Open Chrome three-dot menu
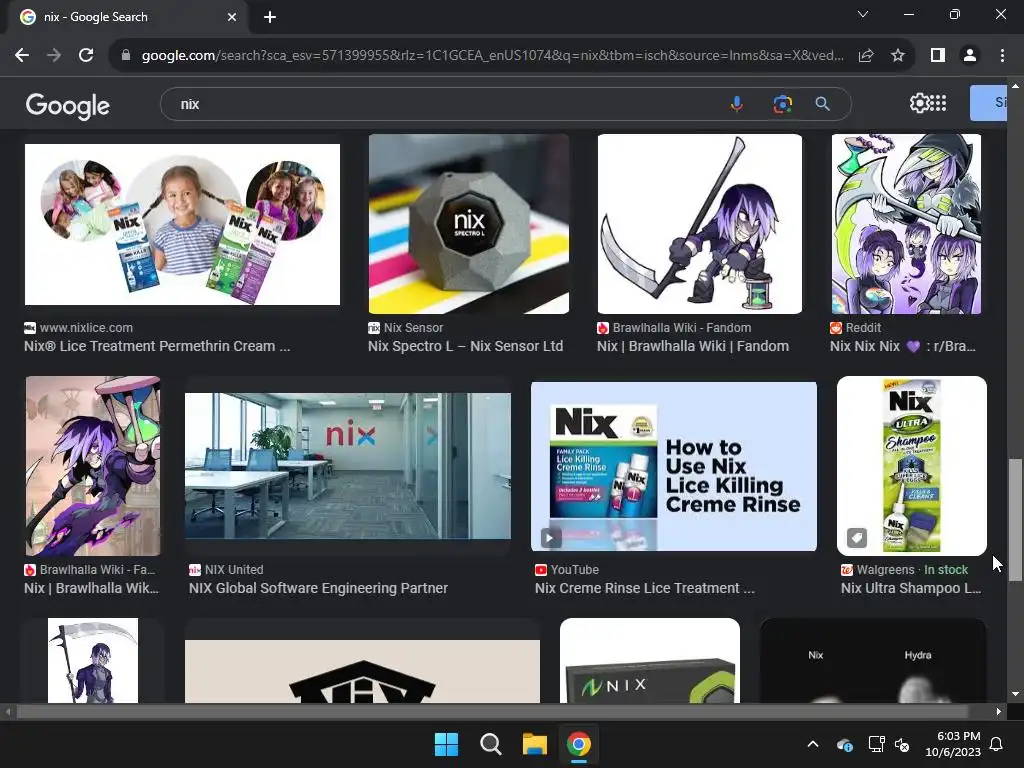The height and width of the screenshot is (768, 1024). [1002, 56]
